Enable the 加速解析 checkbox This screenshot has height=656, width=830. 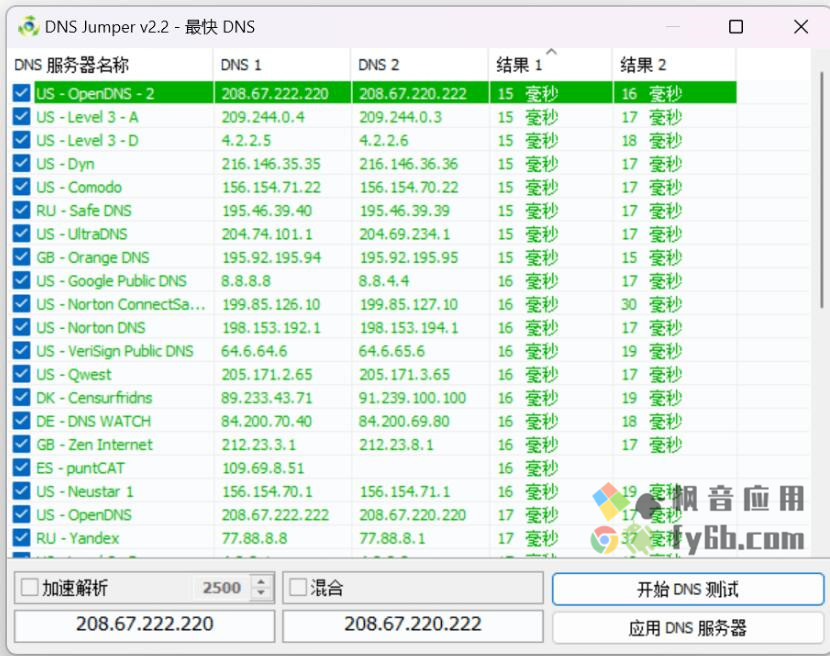[x=30, y=587]
